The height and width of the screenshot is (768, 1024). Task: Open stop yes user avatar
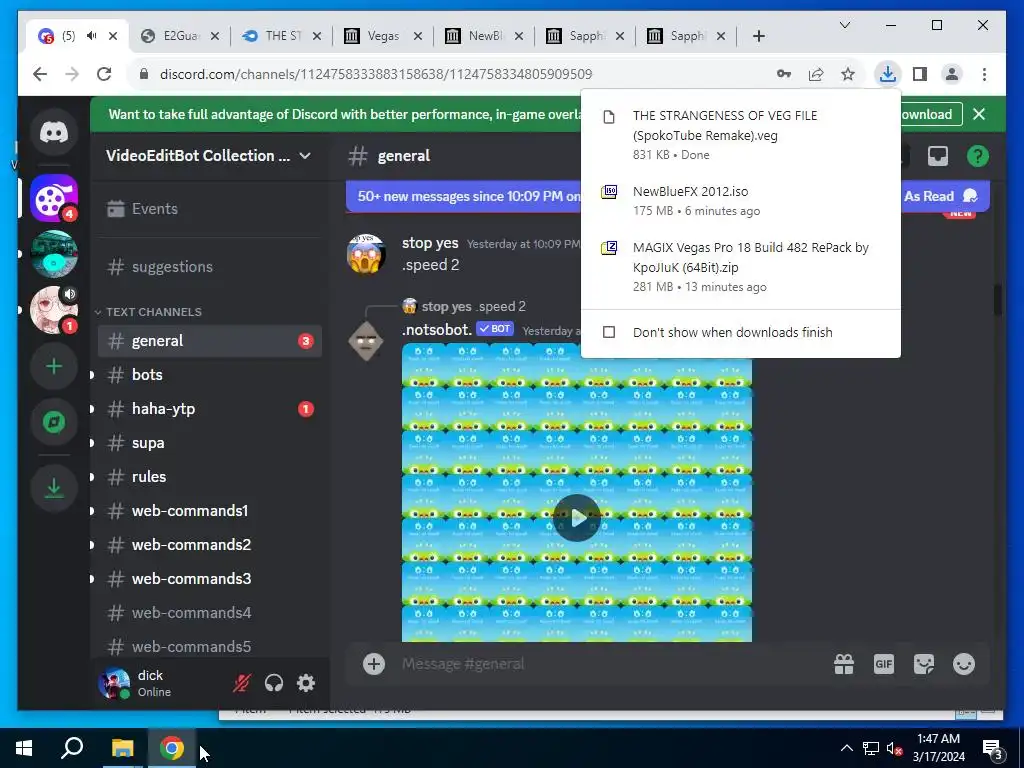366,254
